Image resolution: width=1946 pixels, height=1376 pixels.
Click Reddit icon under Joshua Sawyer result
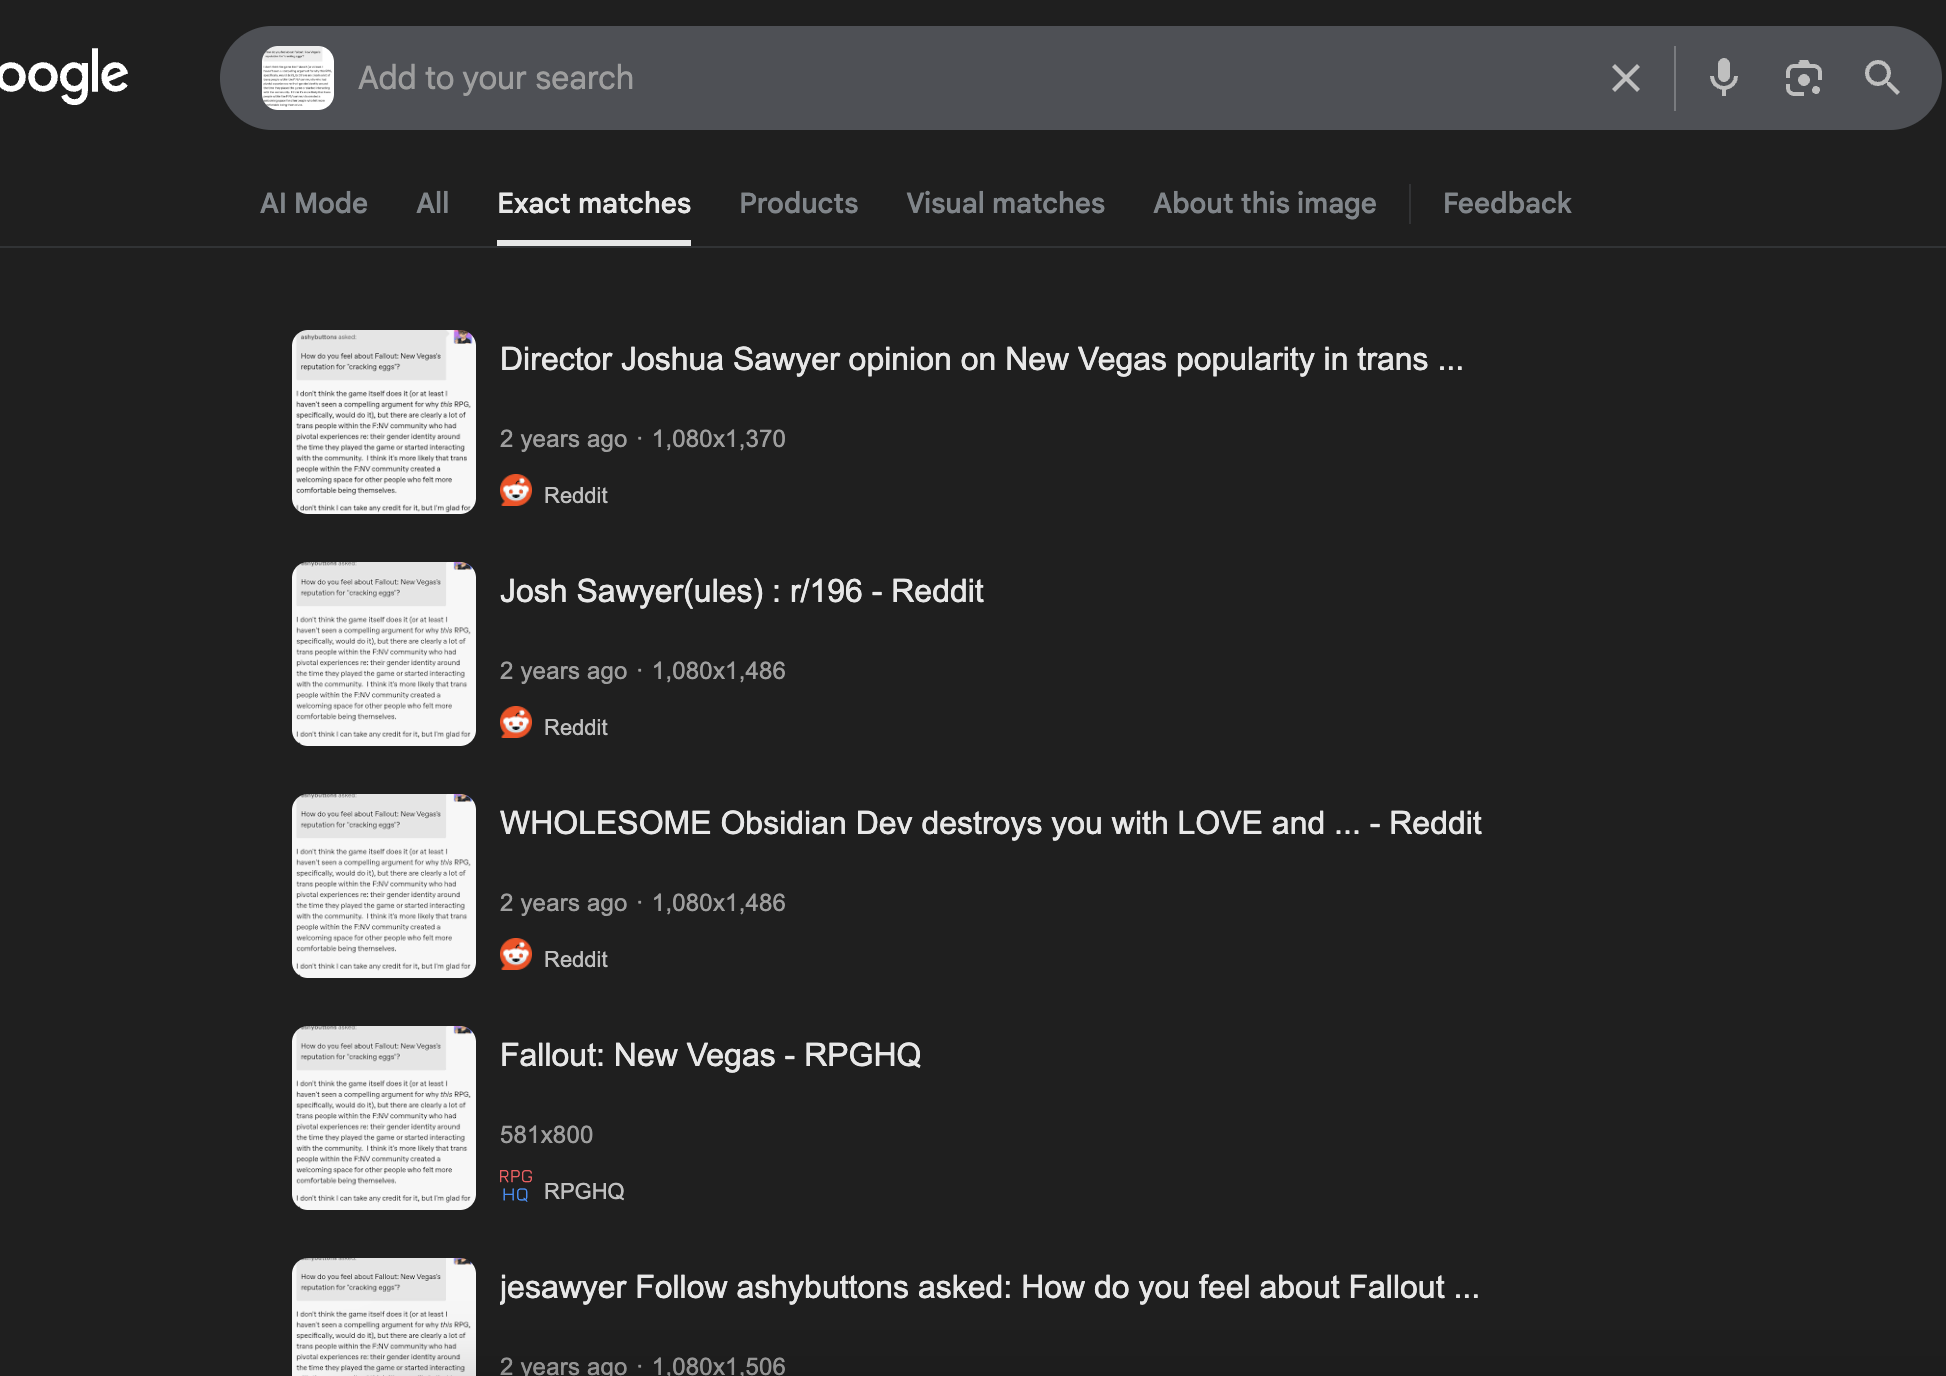tap(516, 491)
